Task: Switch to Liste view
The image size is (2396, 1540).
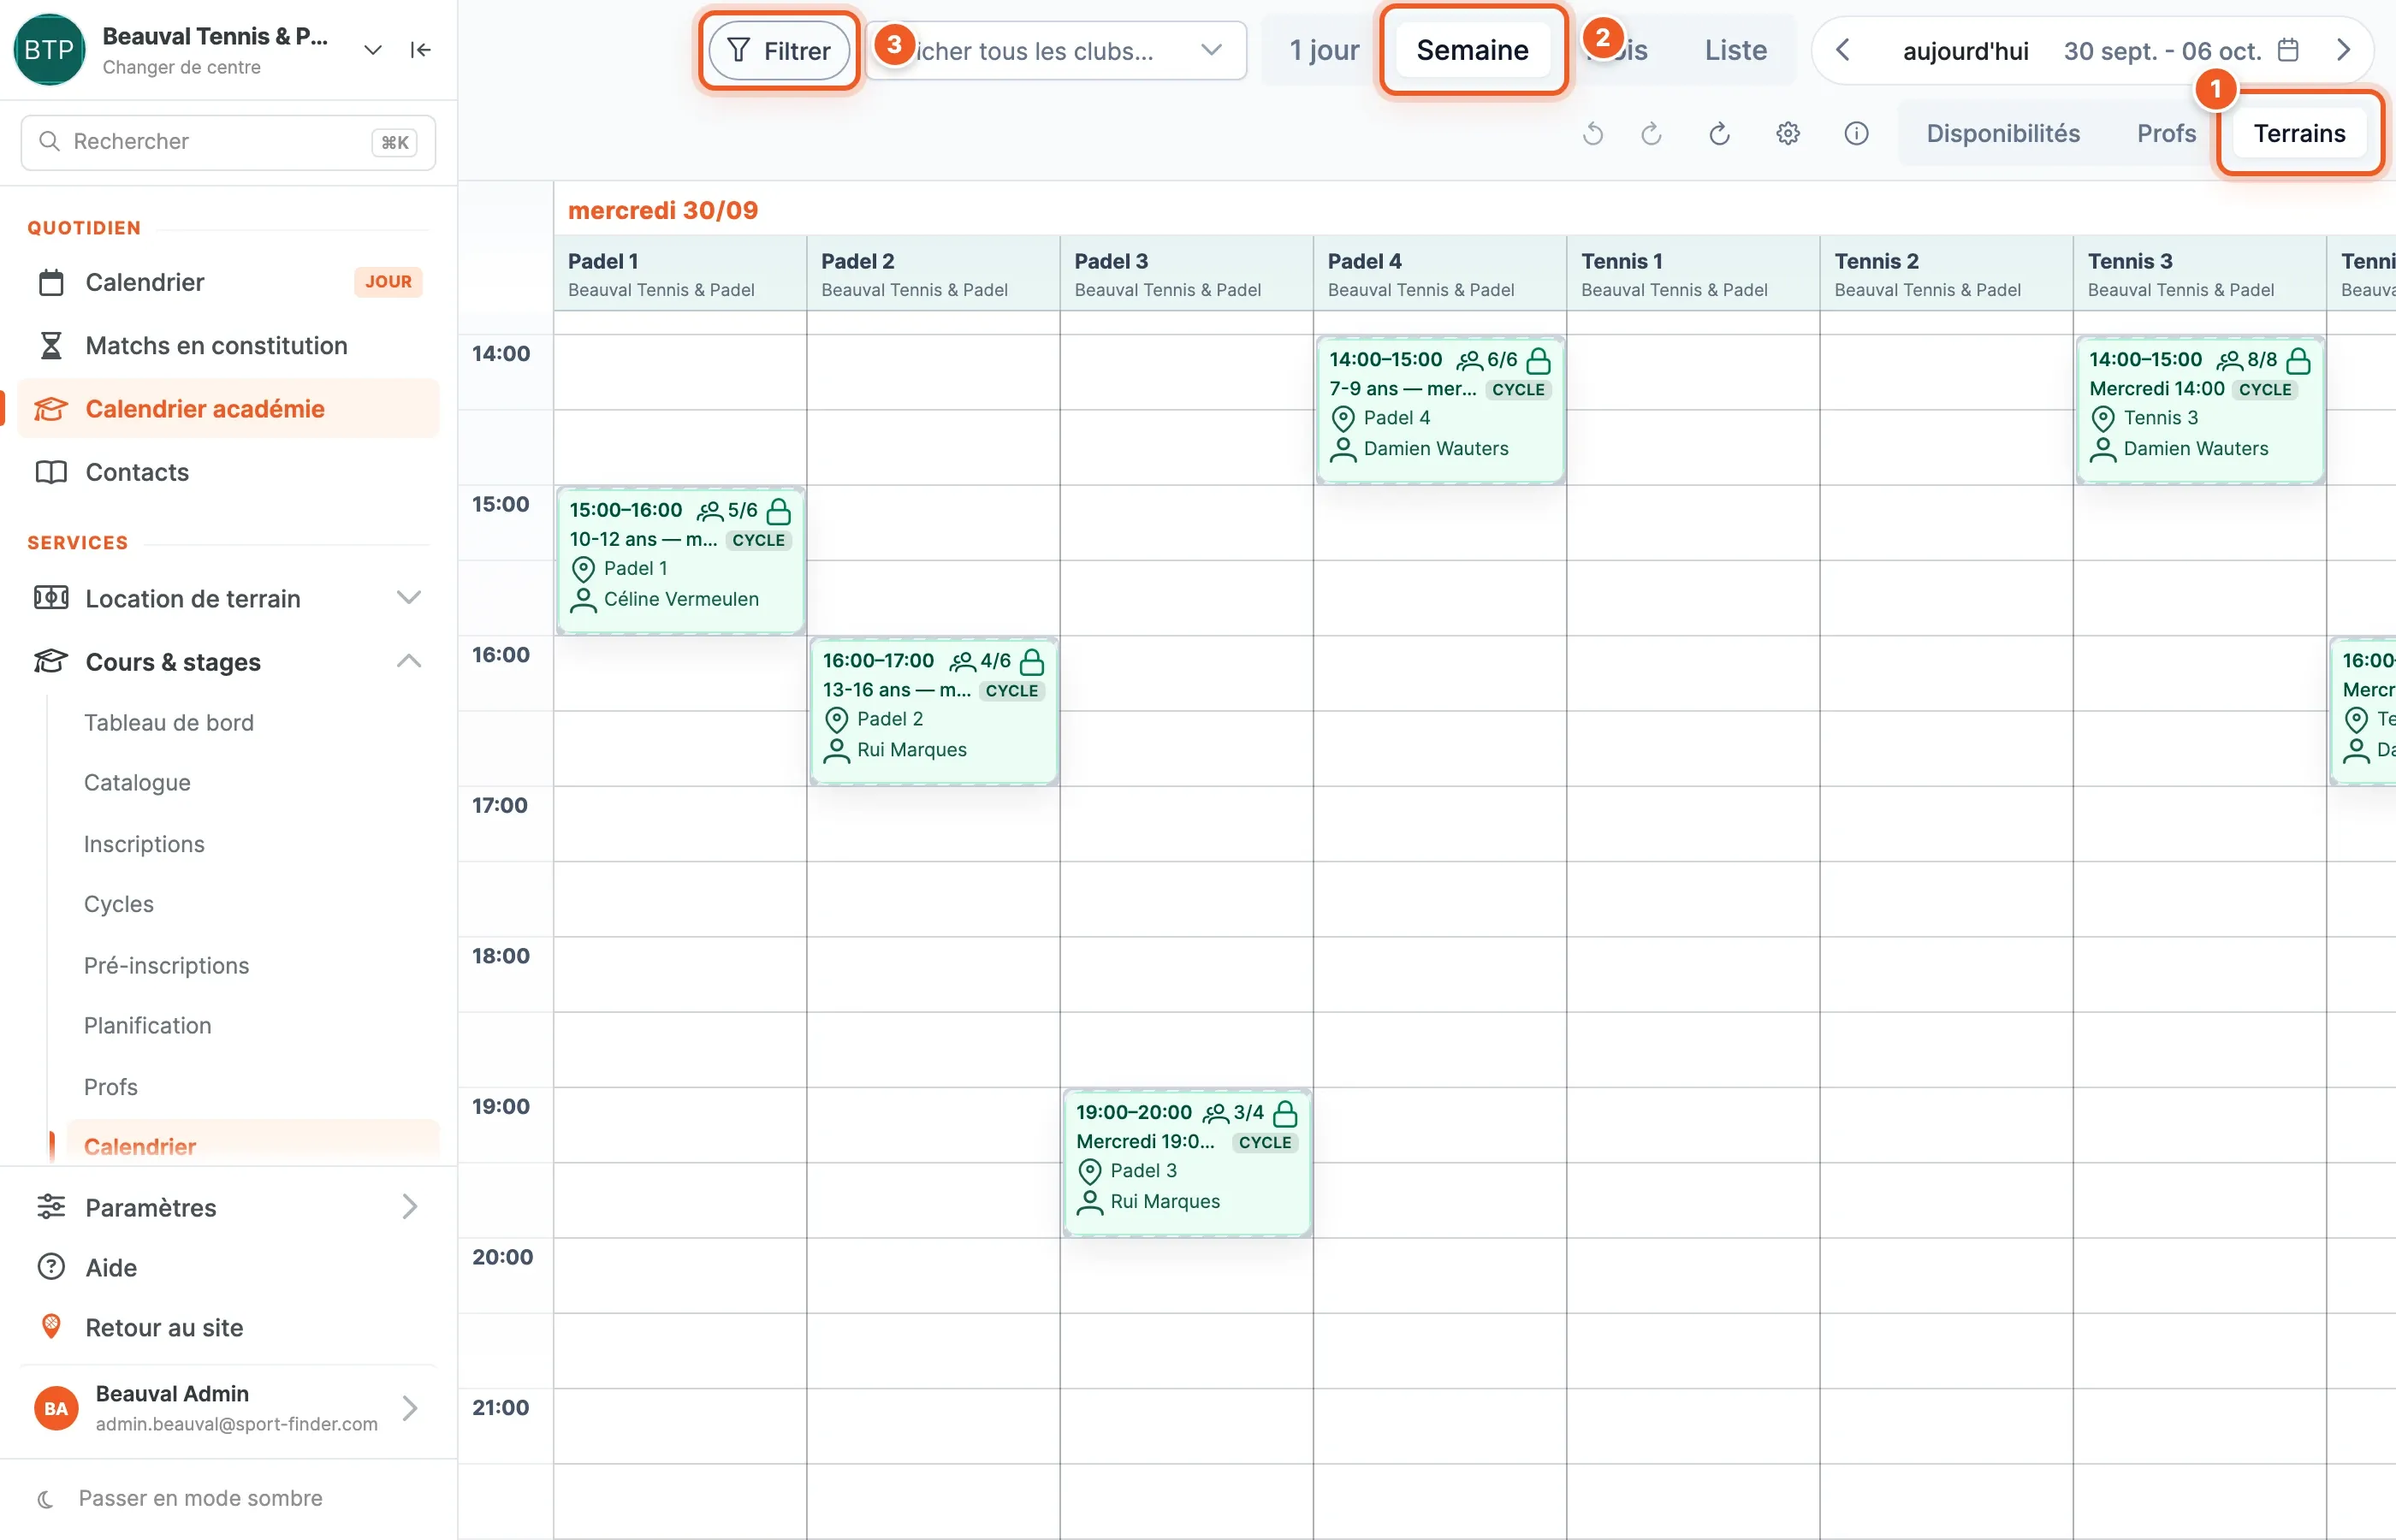Action: point(1735,50)
